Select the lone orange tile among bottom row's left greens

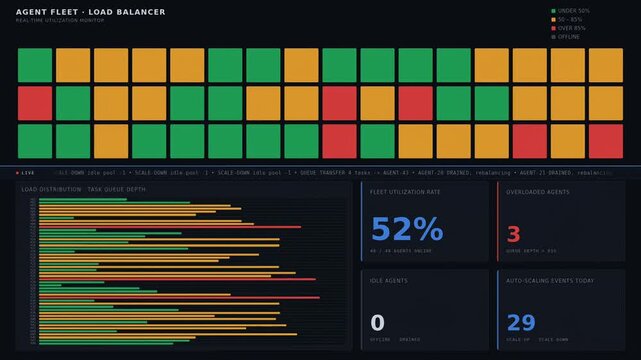(111, 141)
